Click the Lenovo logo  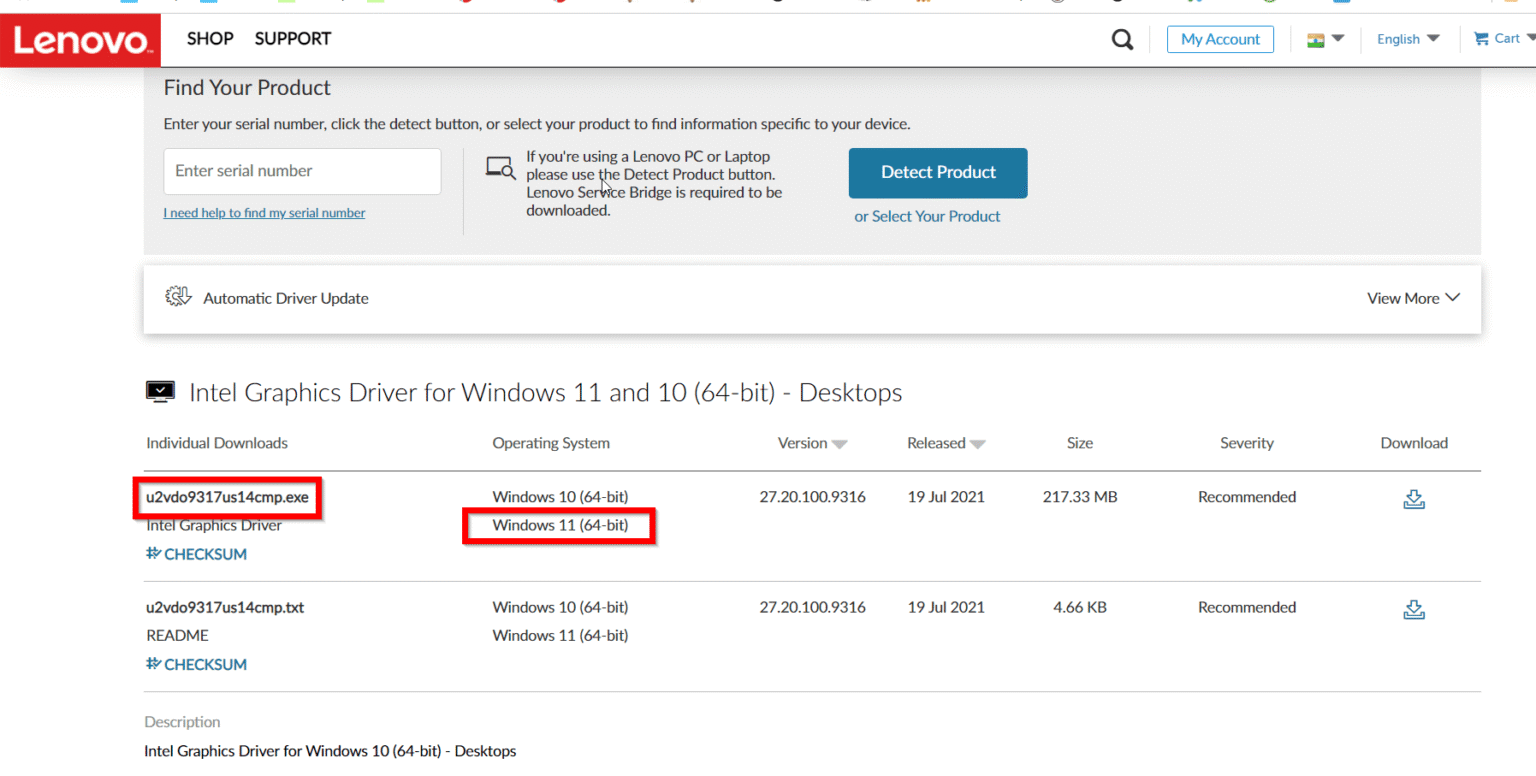pos(80,40)
